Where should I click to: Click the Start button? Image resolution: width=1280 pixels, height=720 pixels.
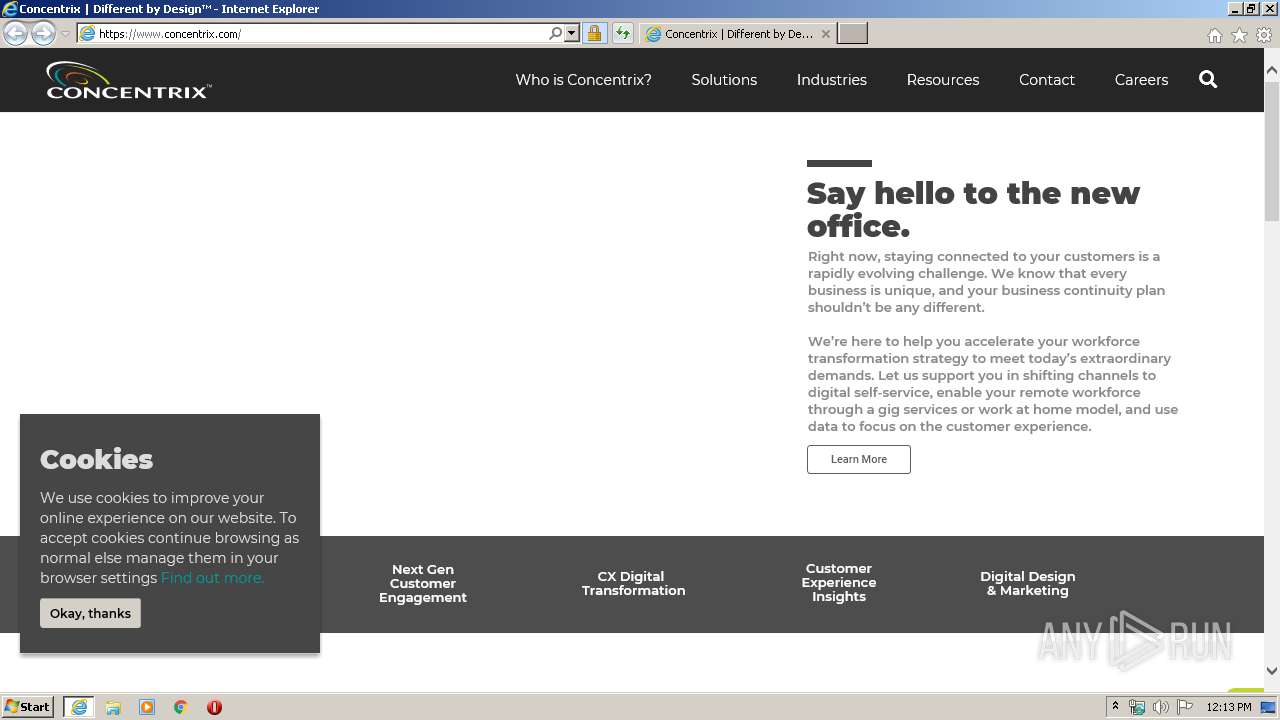click(28, 707)
